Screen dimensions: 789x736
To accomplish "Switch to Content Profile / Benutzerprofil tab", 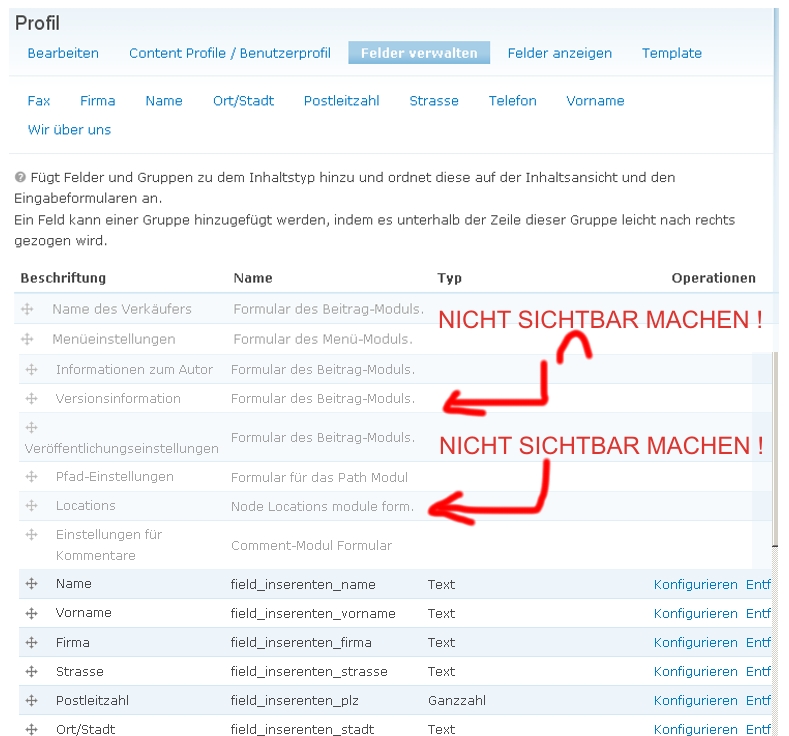I will (x=229, y=53).
